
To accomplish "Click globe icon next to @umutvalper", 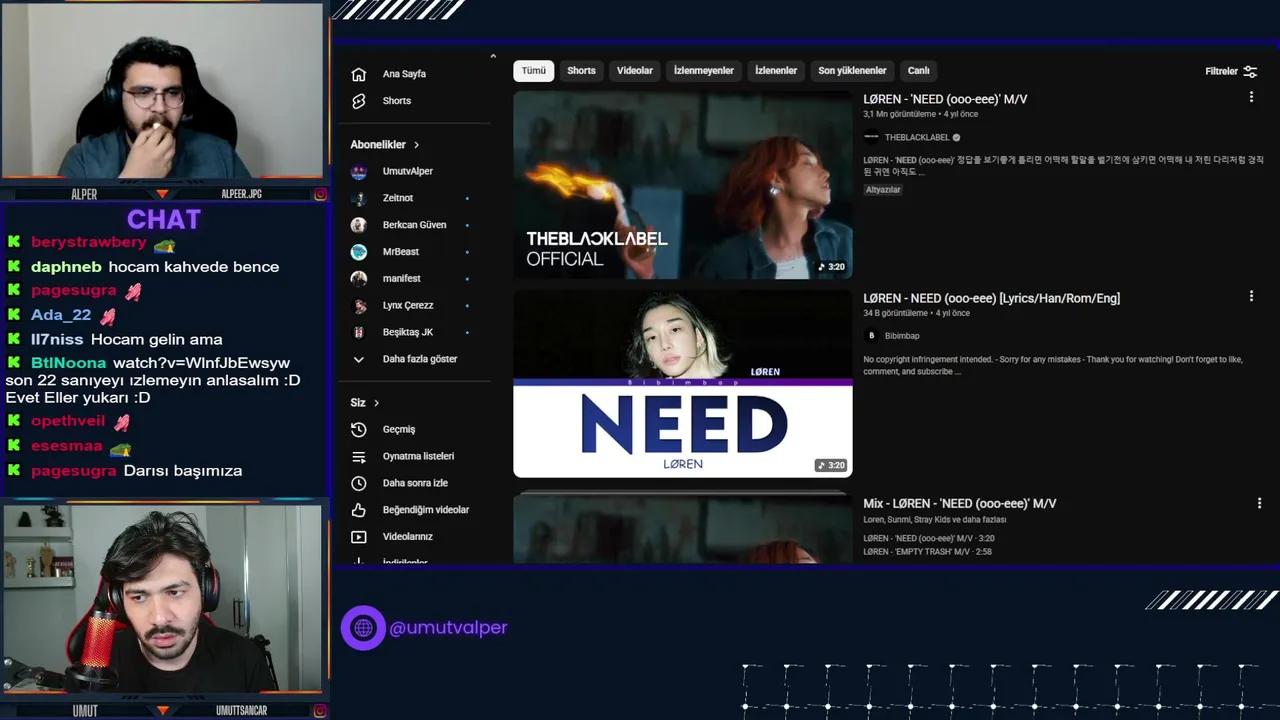I will [363, 628].
